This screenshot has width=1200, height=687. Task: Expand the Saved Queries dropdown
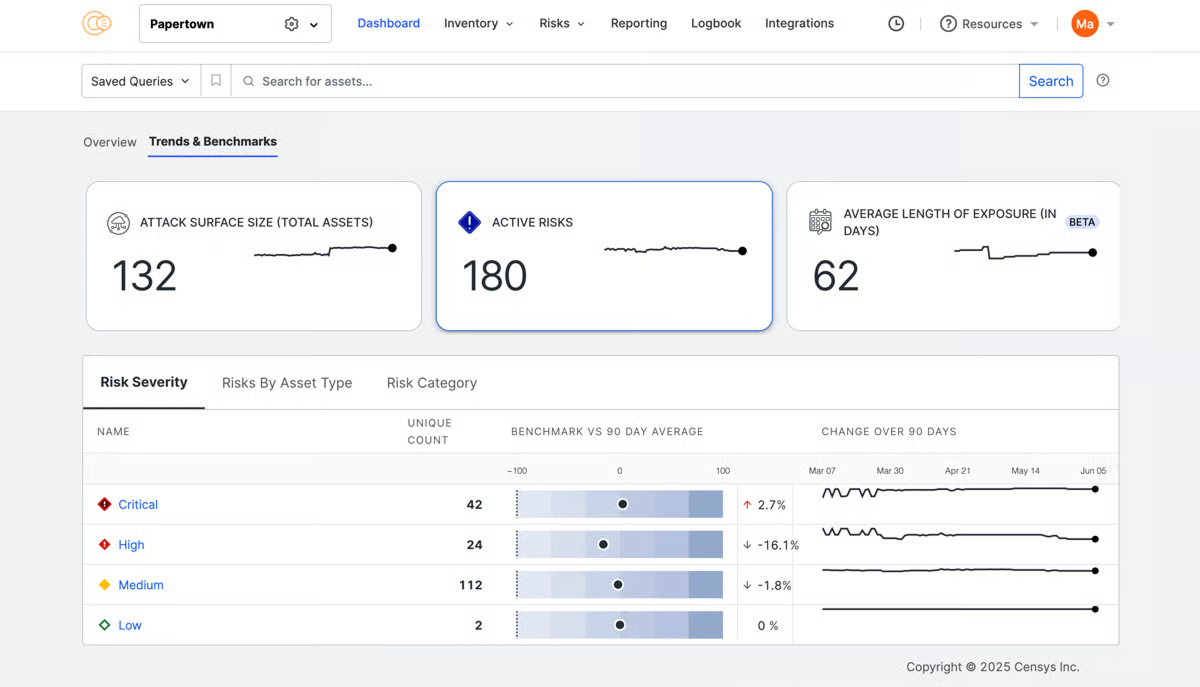click(x=140, y=81)
